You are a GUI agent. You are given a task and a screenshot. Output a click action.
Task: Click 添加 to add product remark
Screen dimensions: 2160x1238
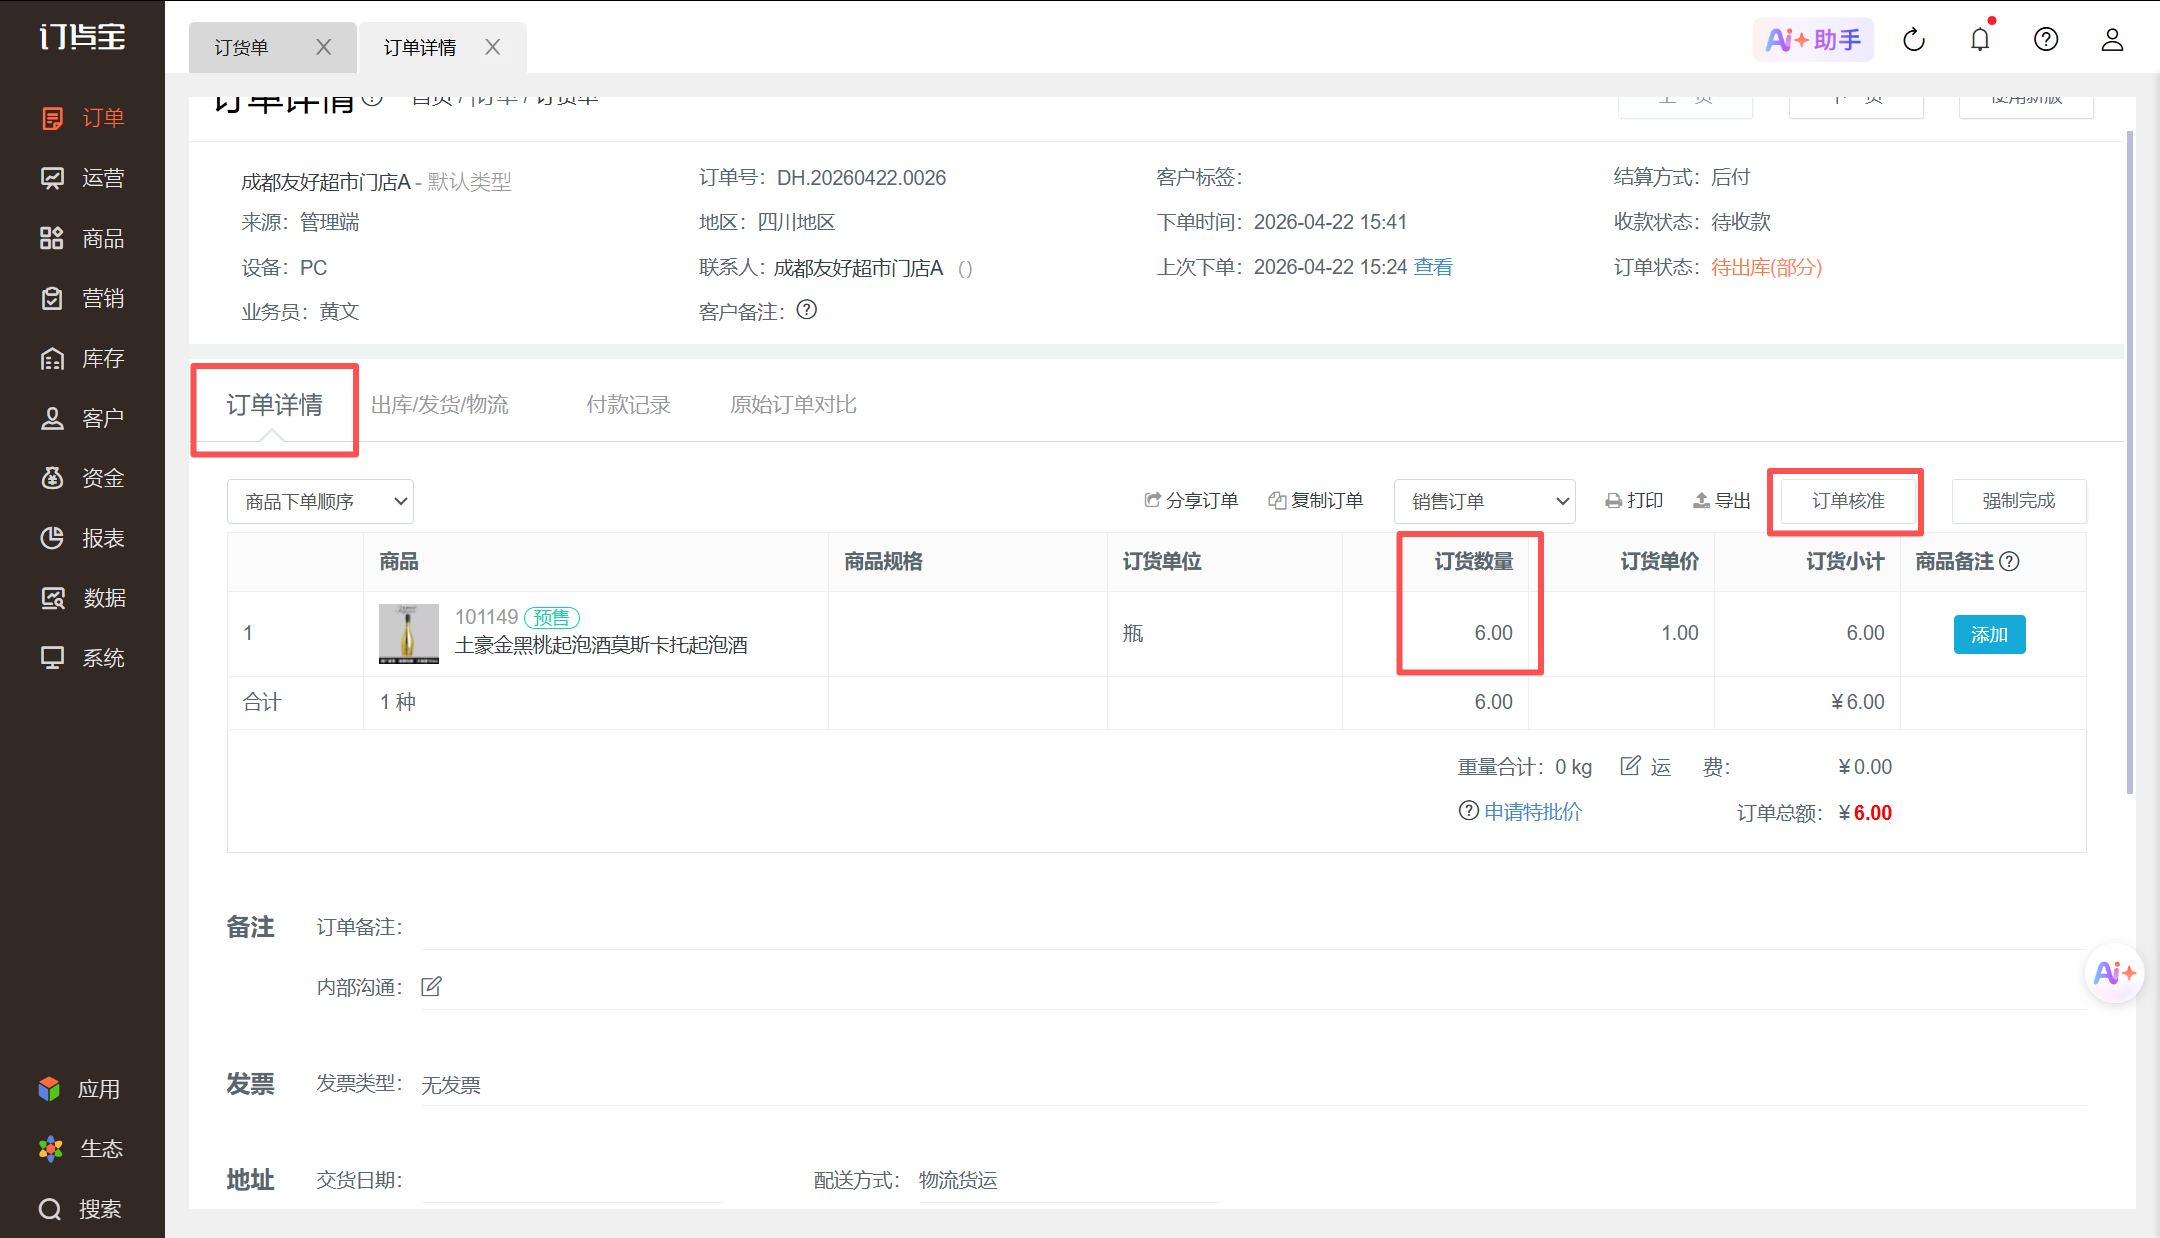[x=1989, y=634]
